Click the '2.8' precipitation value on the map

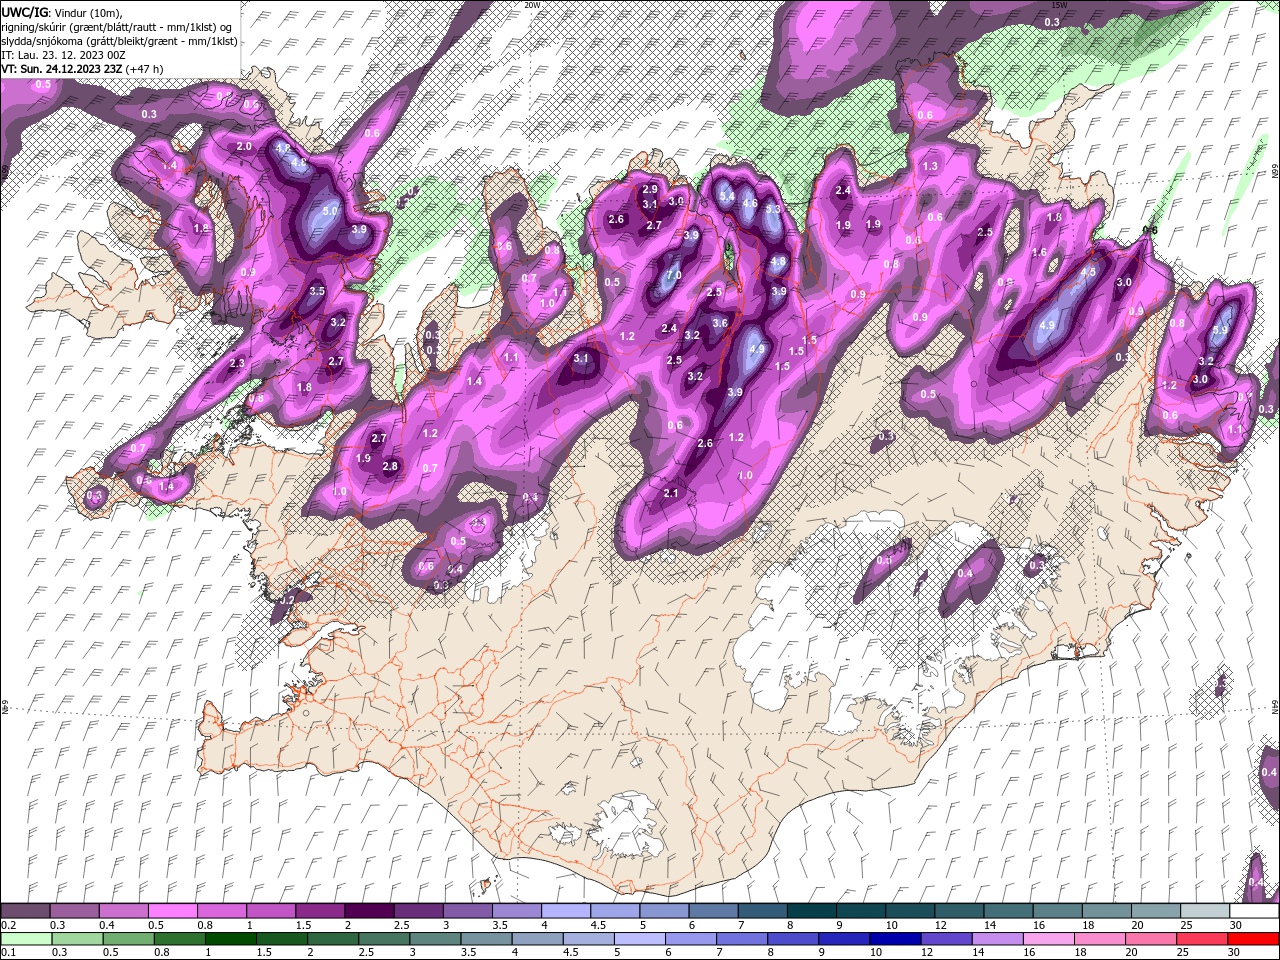(x=390, y=466)
